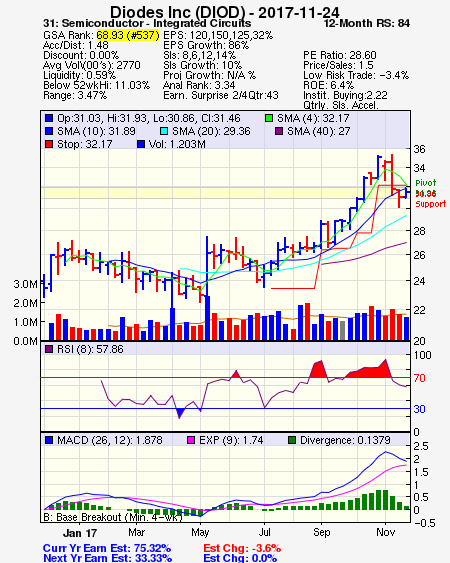Click the Liquidity: 0.59% value

[79, 75]
